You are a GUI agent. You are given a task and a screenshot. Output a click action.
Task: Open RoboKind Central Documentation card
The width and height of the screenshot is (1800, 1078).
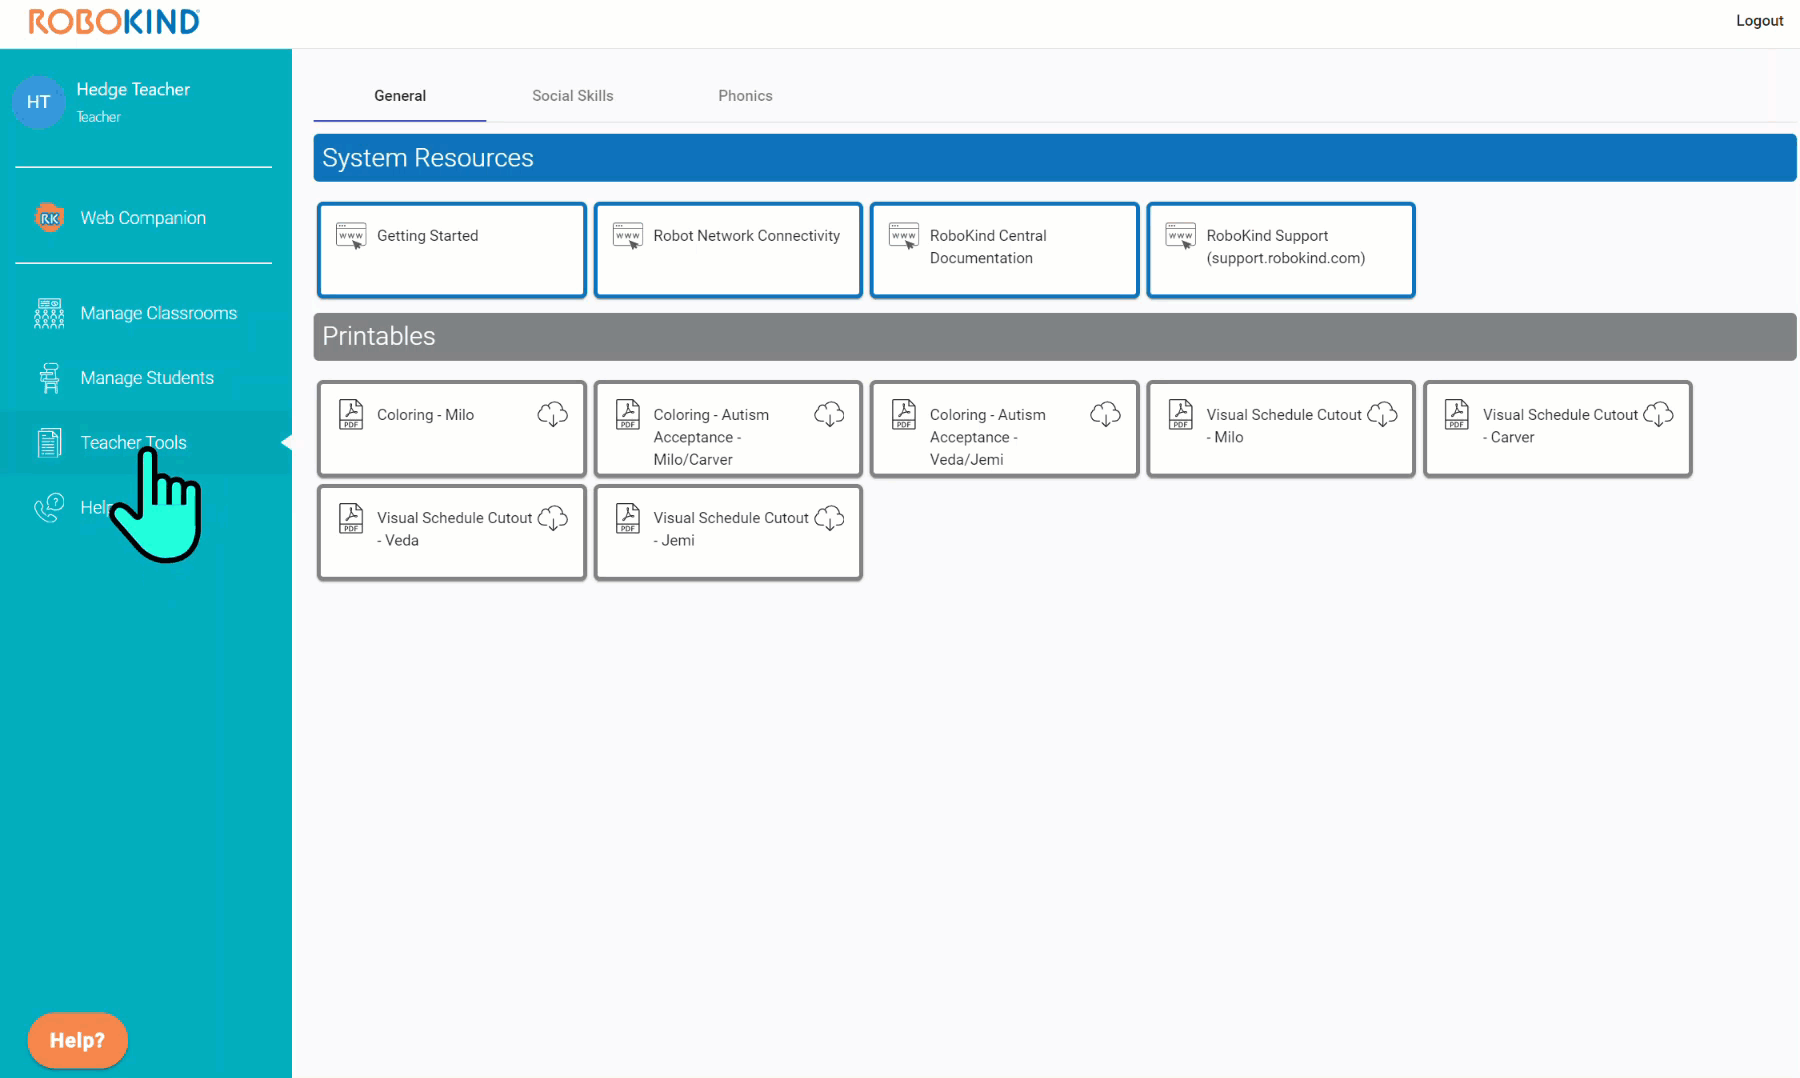click(x=1004, y=250)
